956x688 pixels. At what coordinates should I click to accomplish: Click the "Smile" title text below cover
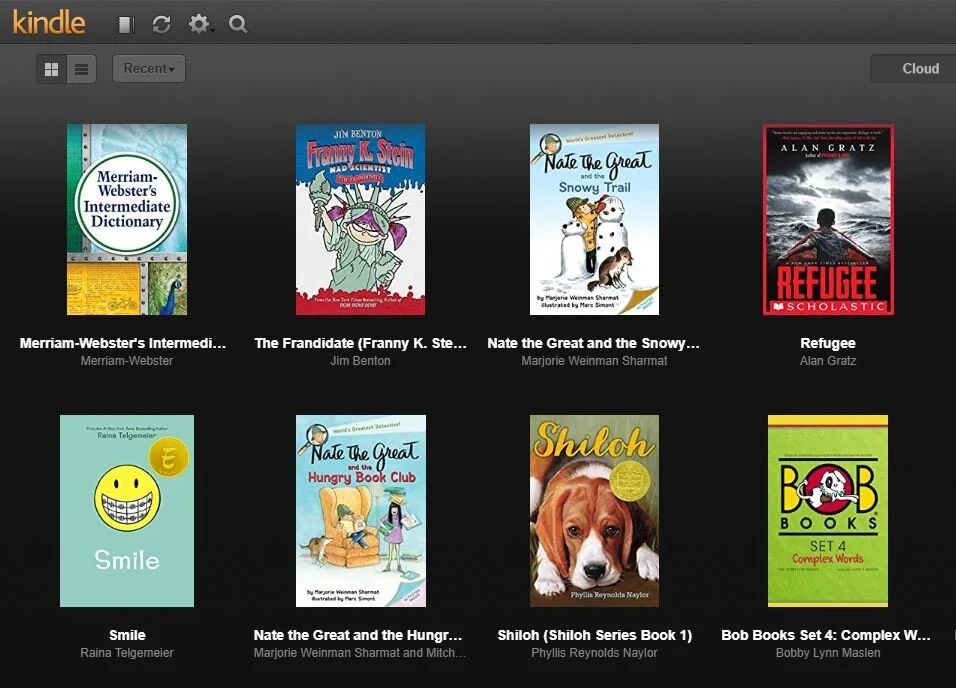point(127,635)
